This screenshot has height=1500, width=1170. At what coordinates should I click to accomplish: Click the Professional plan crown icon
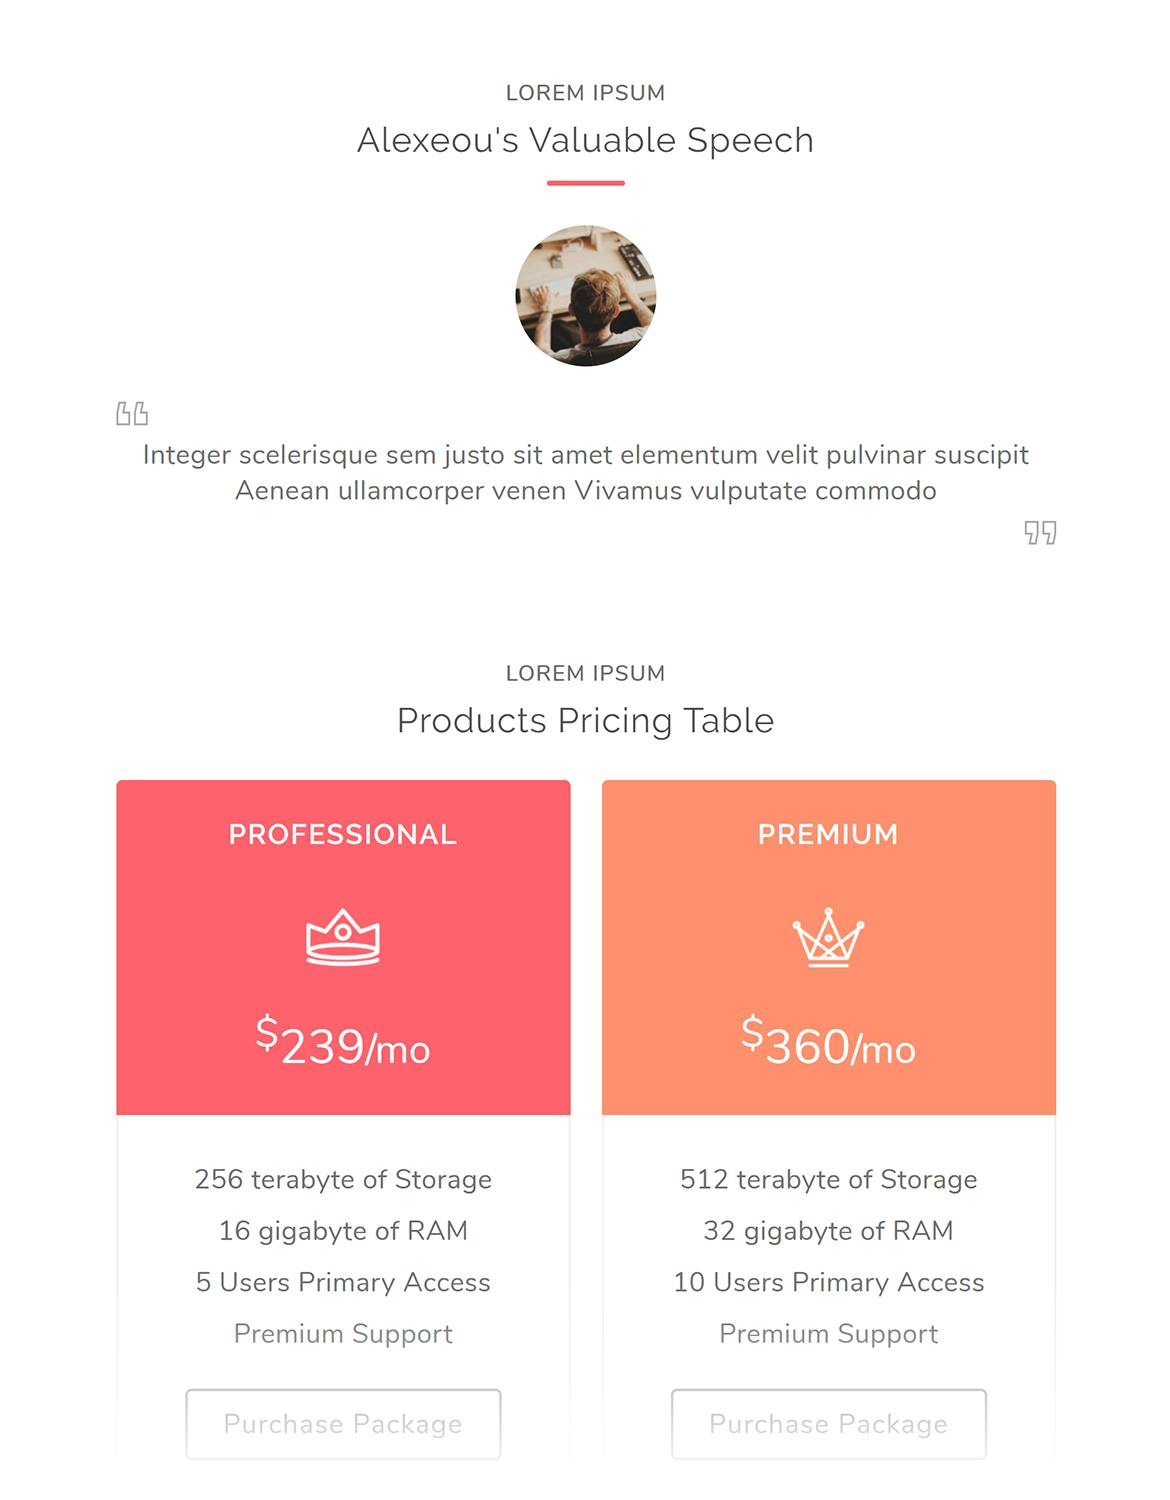343,937
